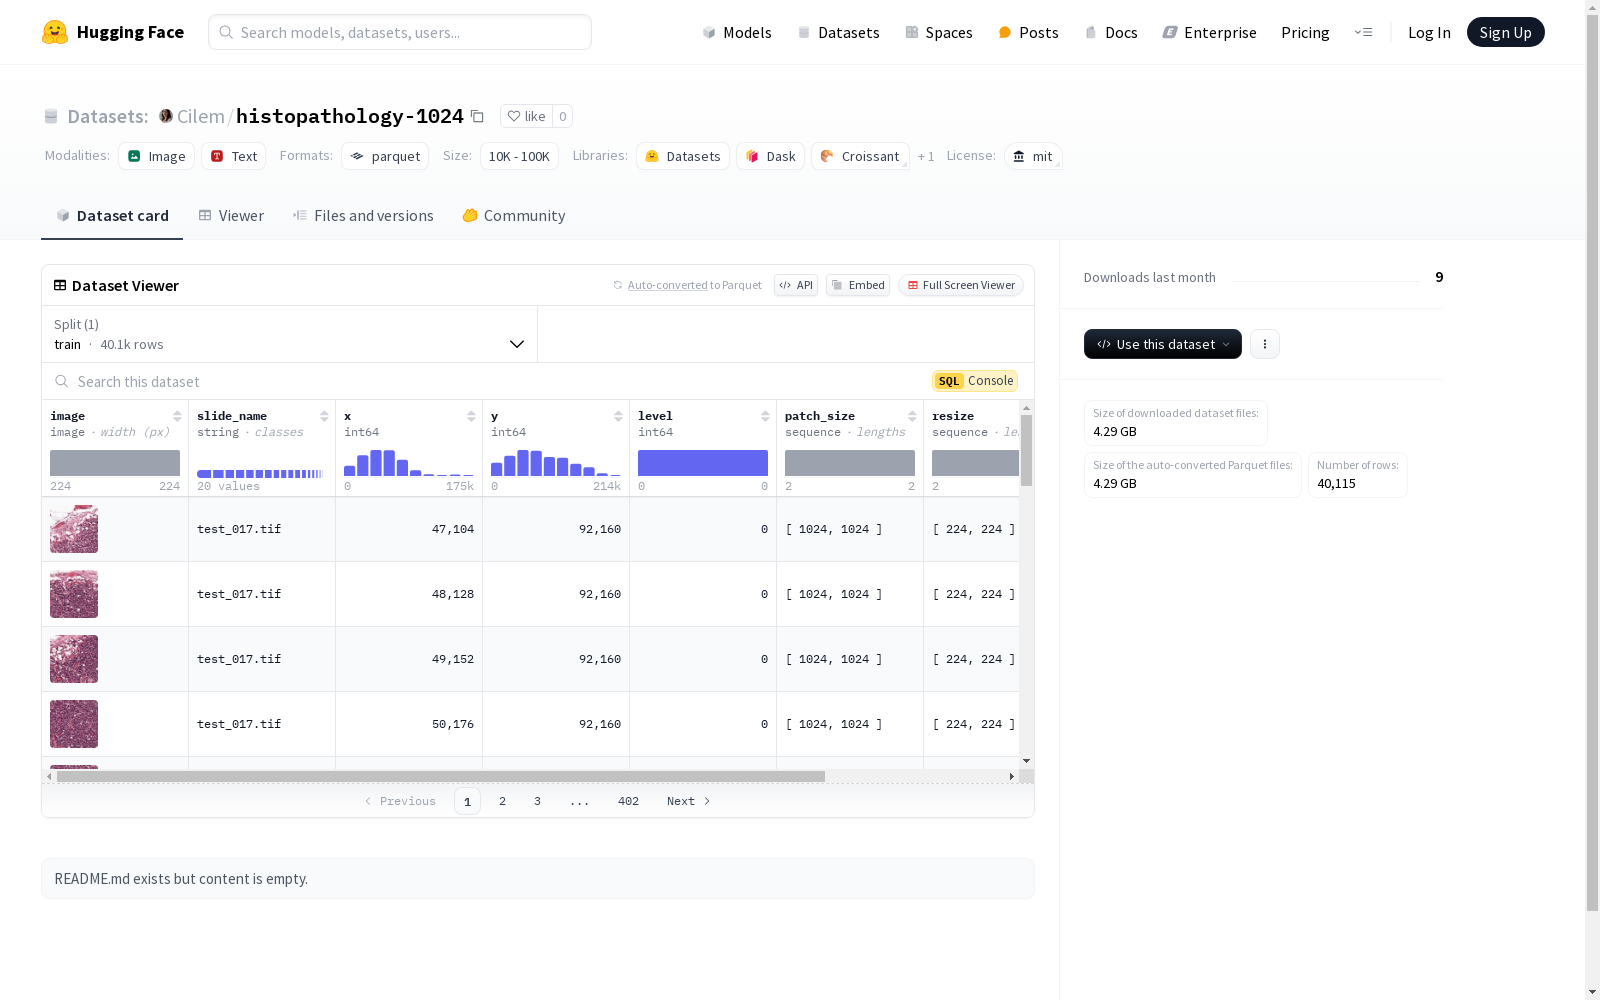The width and height of the screenshot is (1600, 1000).
Task: Go to the Next page of rows
Action: coord(688,801)
